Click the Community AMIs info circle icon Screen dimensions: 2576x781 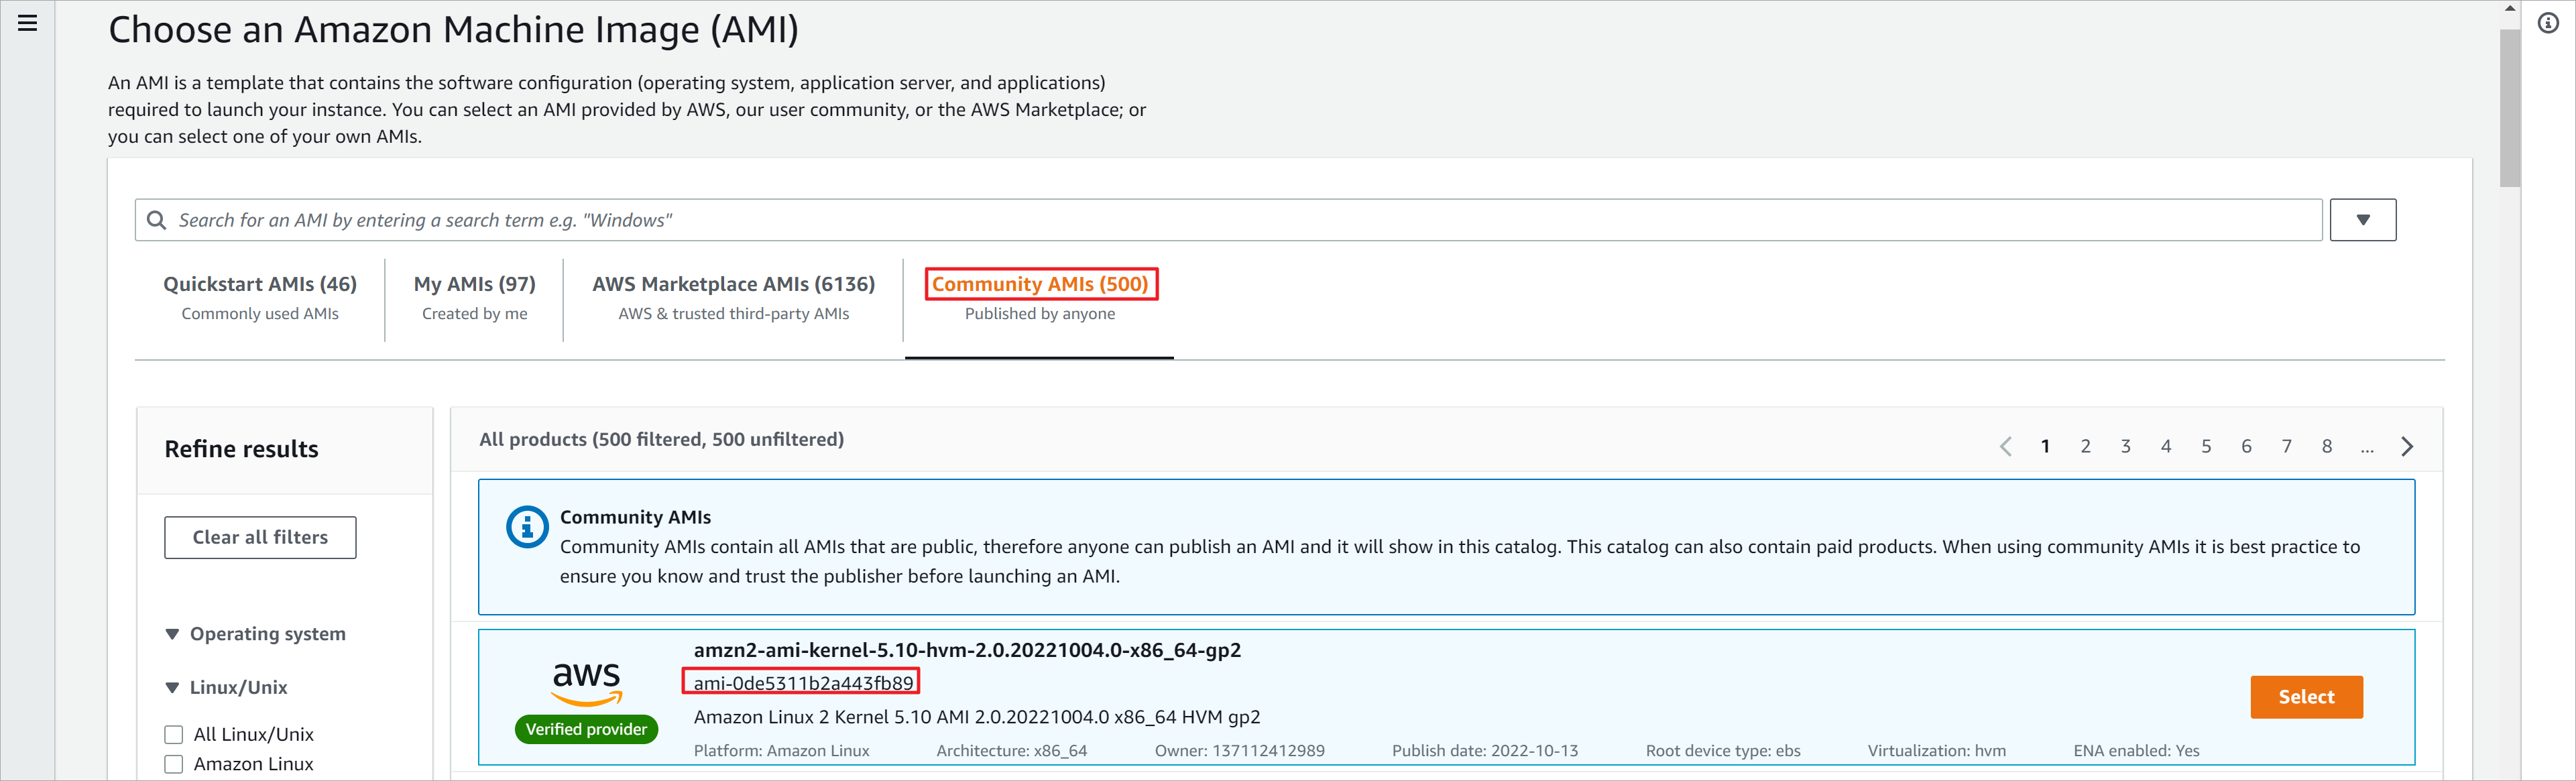(527, 527)
